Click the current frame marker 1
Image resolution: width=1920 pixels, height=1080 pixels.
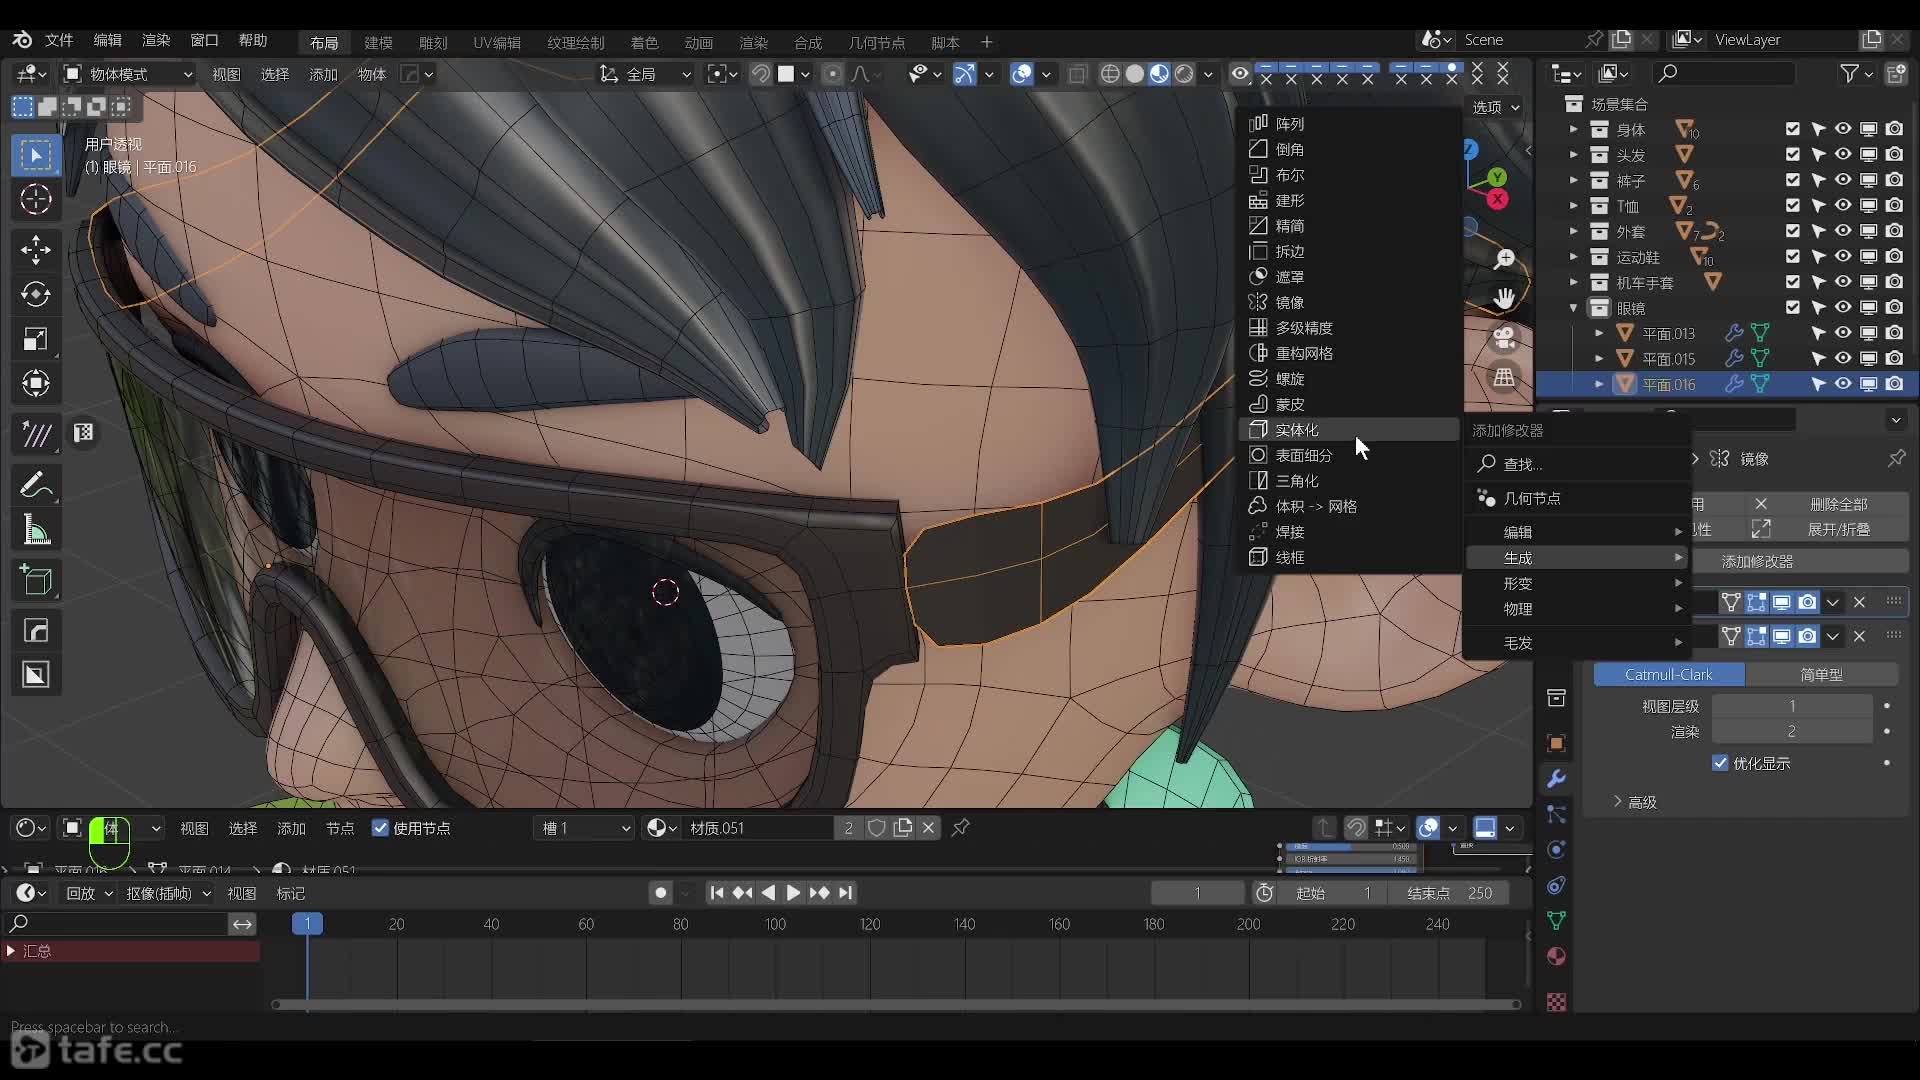[x=307, y=924]
